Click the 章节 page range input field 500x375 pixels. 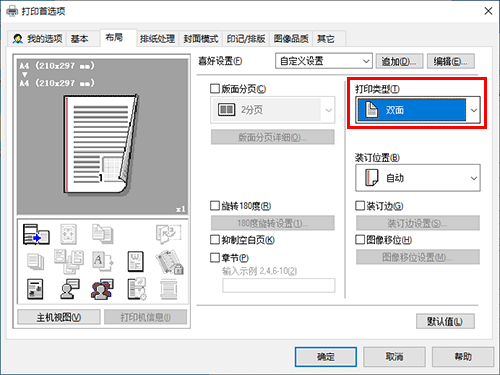(279, 286)
